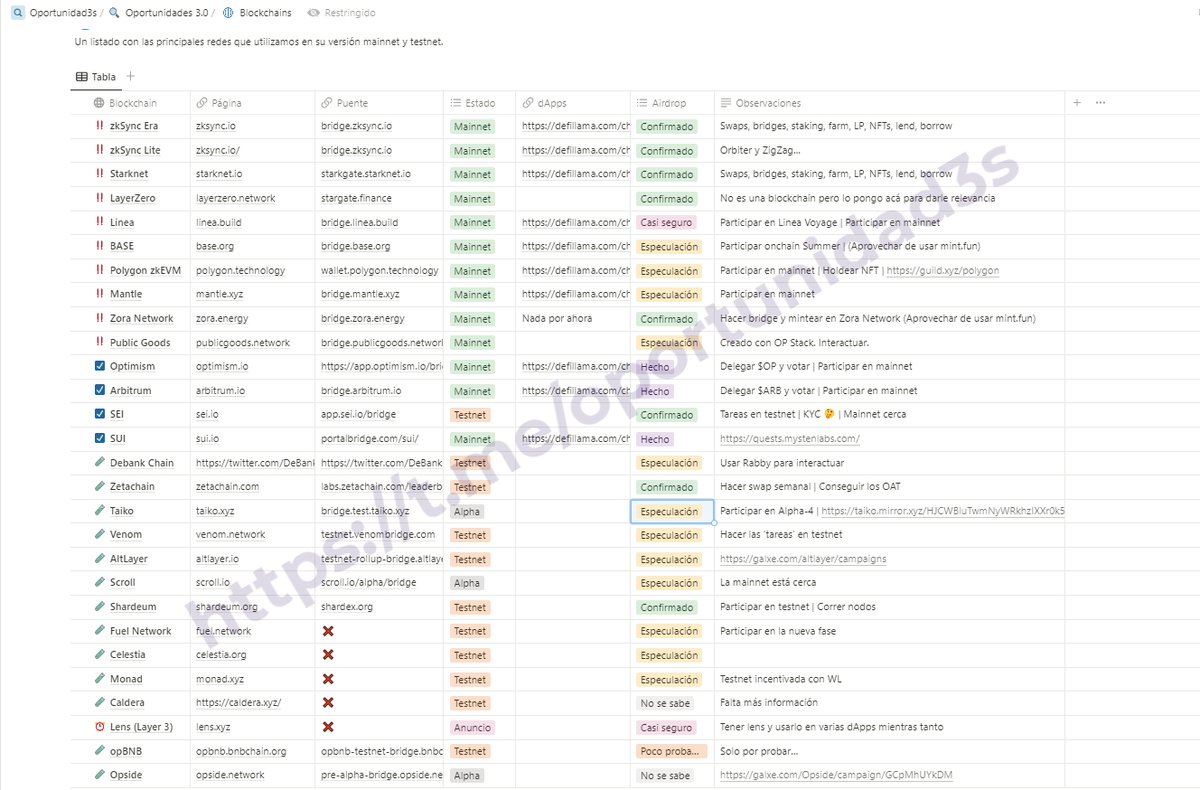Click the Public Goods blockchain name
This screenshot has width=1200, height=790.
[140, 342]
